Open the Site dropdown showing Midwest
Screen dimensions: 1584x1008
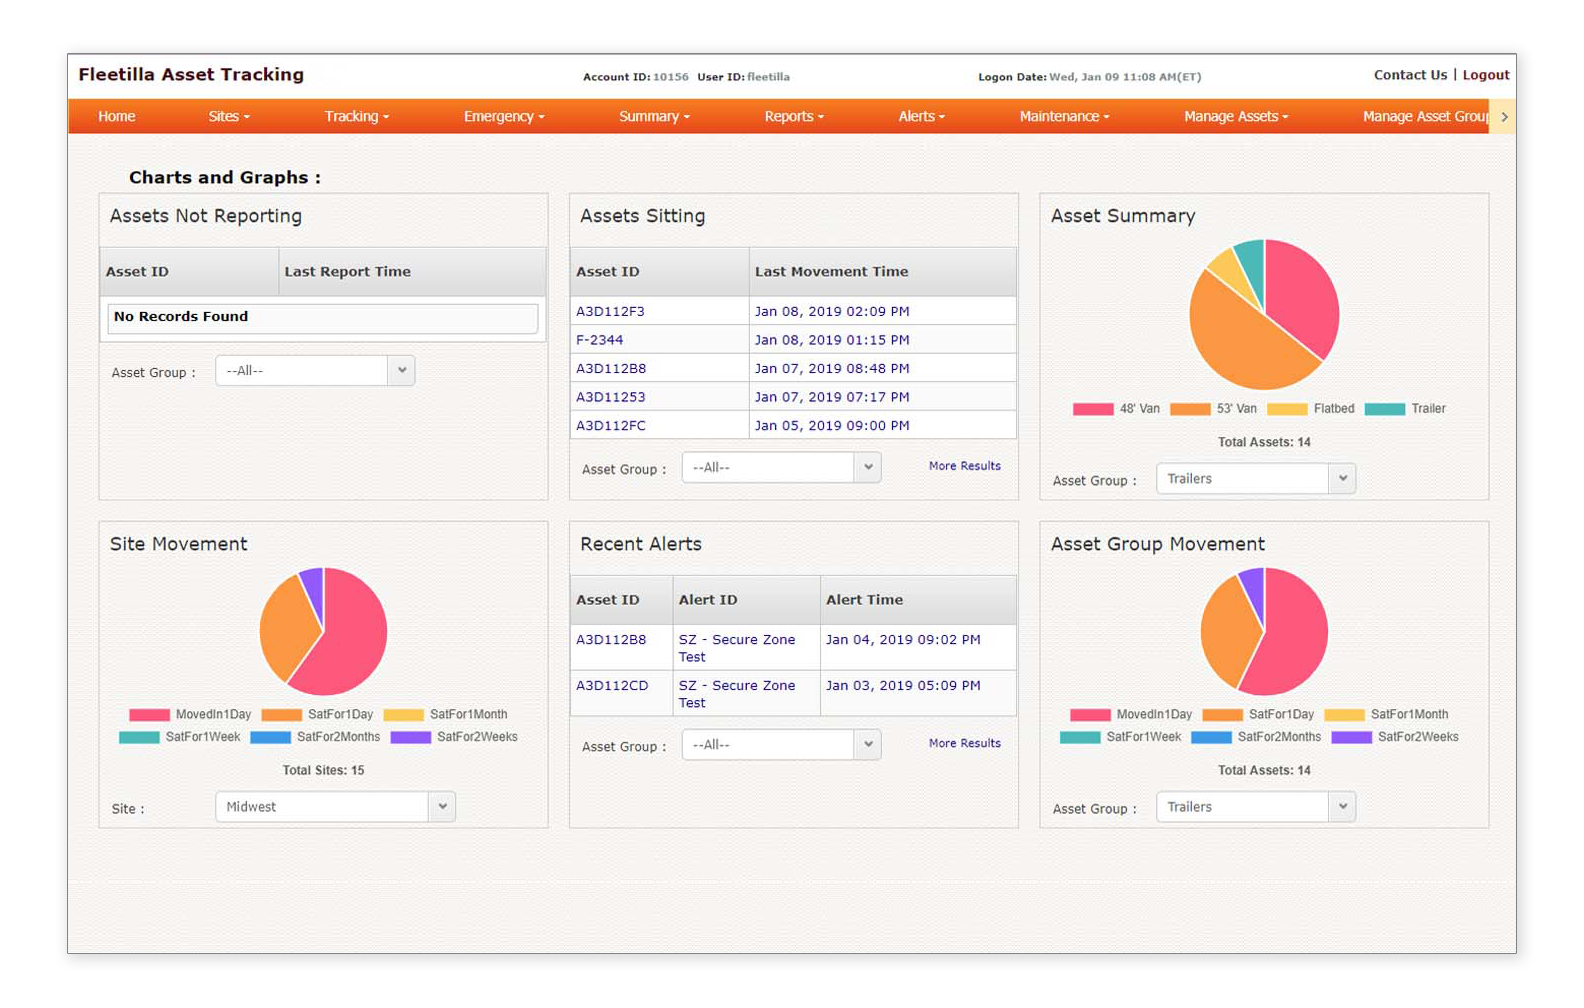(x=335, y=807)
